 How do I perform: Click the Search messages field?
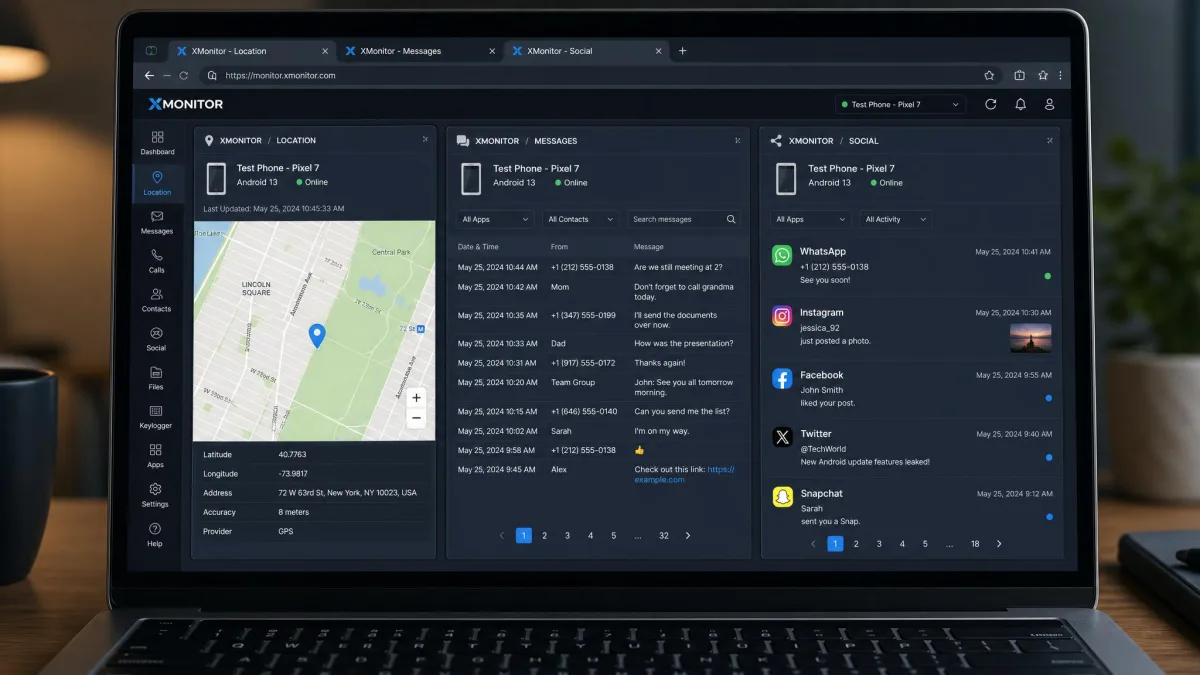click(x=683, y=219)
